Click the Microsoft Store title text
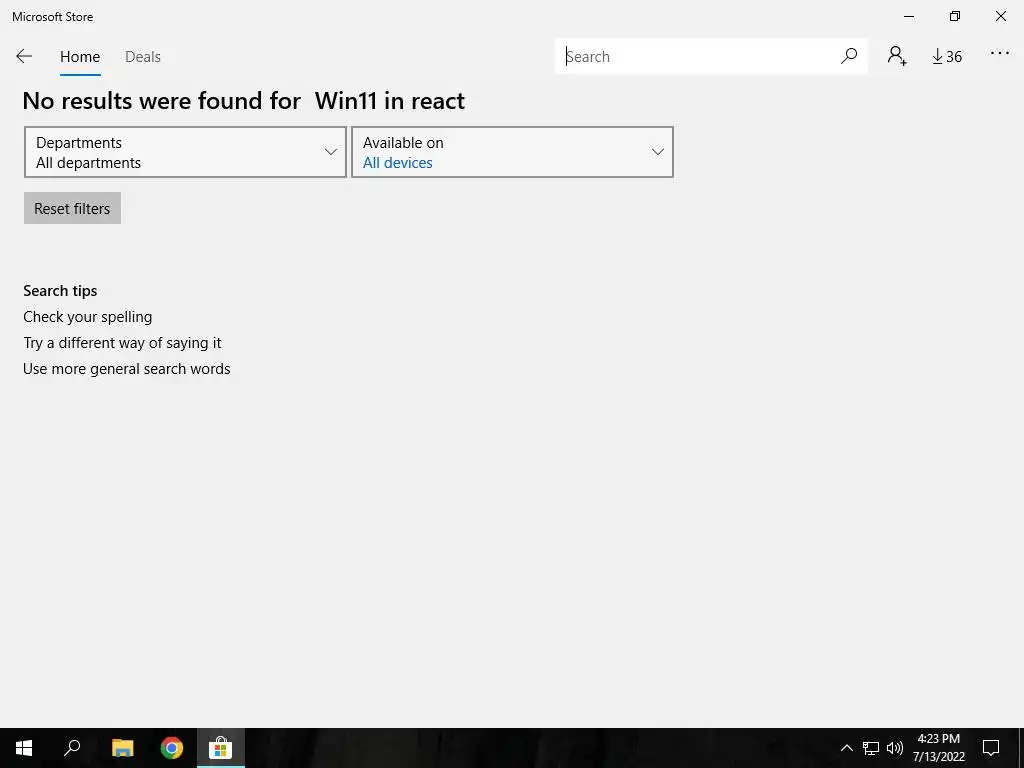This screenshot has height=768, width=1024. [52, 17]
